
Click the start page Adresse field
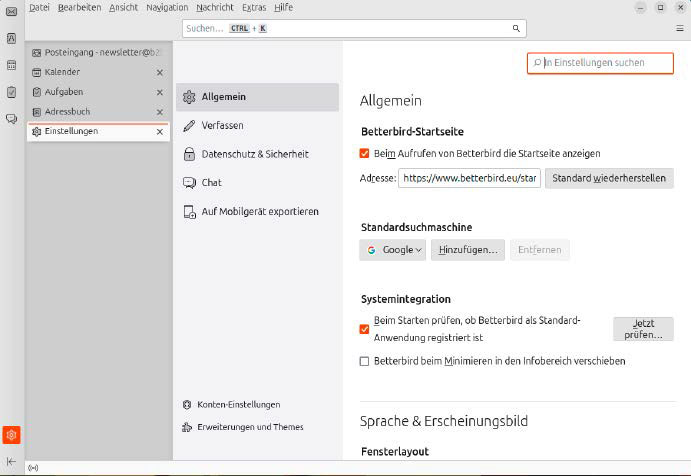pyautogui.click(x=469, y=178)
